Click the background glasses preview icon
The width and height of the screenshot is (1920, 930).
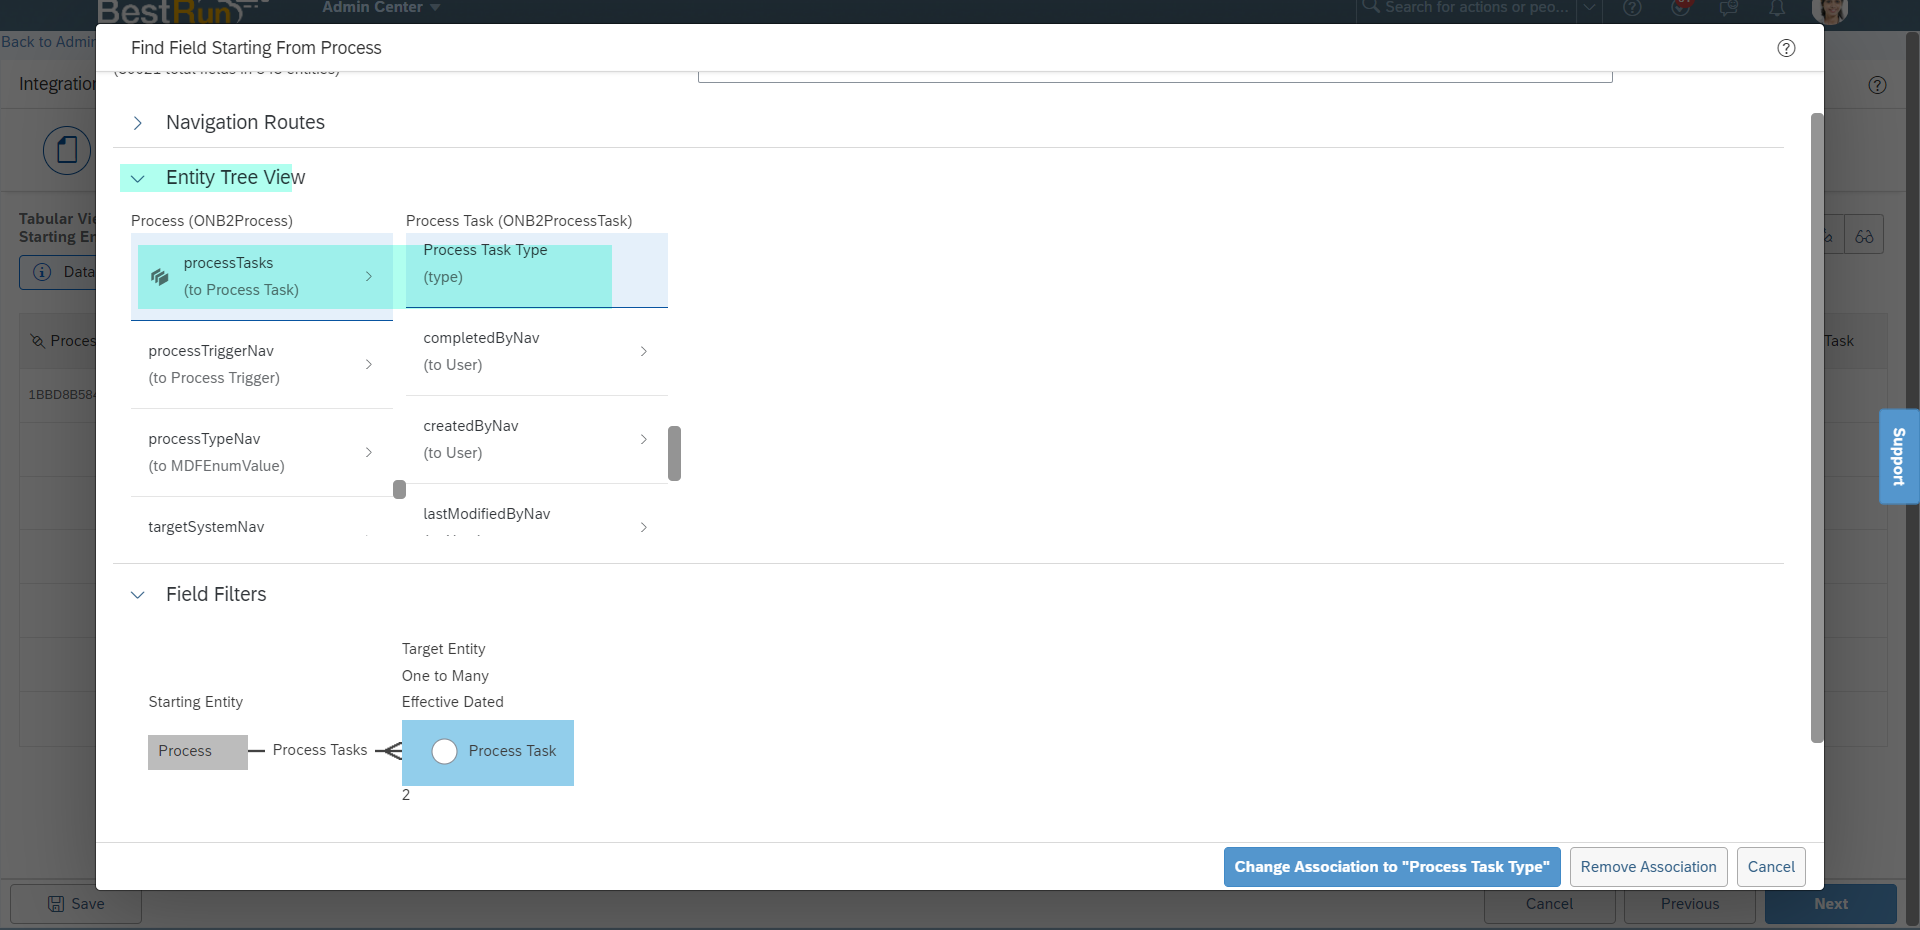pos(1864,237)
